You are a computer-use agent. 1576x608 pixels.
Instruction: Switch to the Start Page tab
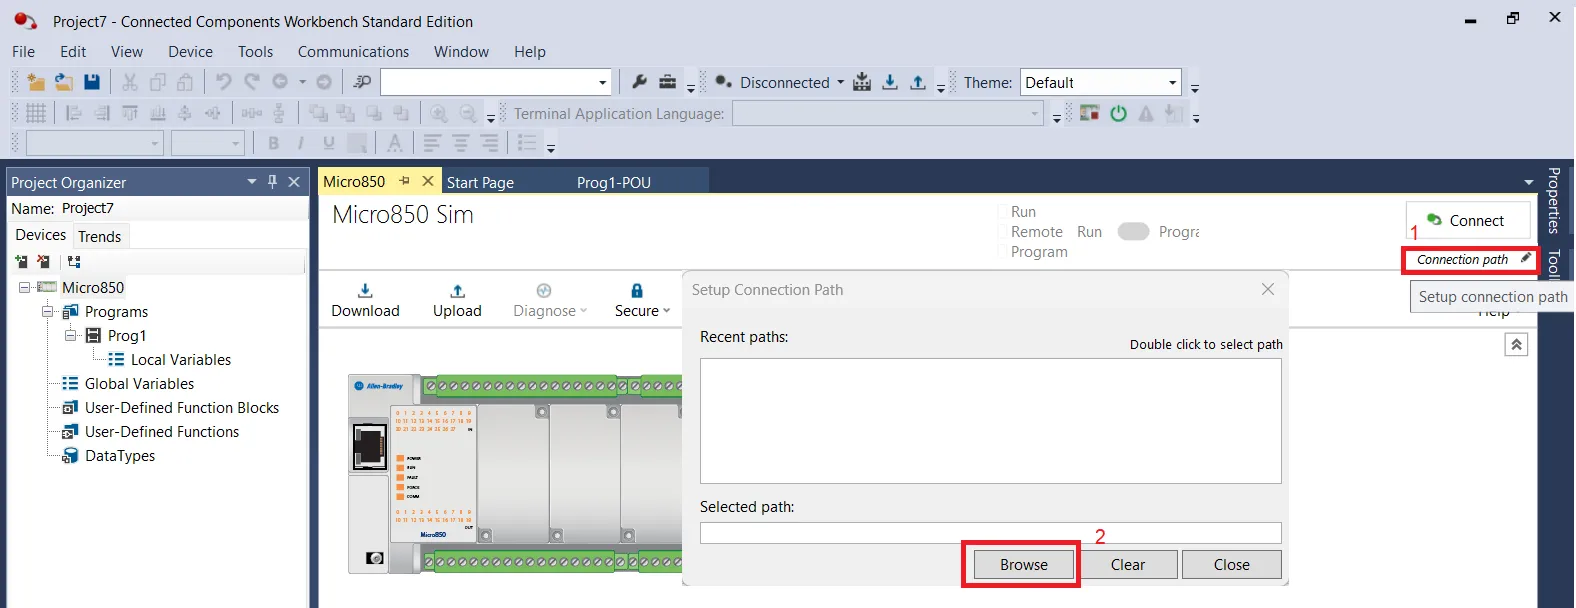coord(480,182)
